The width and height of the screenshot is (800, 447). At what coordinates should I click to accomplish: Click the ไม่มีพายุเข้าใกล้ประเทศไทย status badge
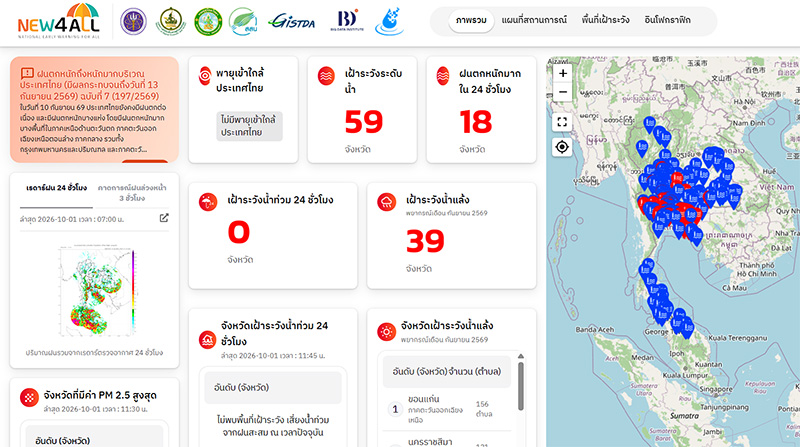(x=249, y=126)
